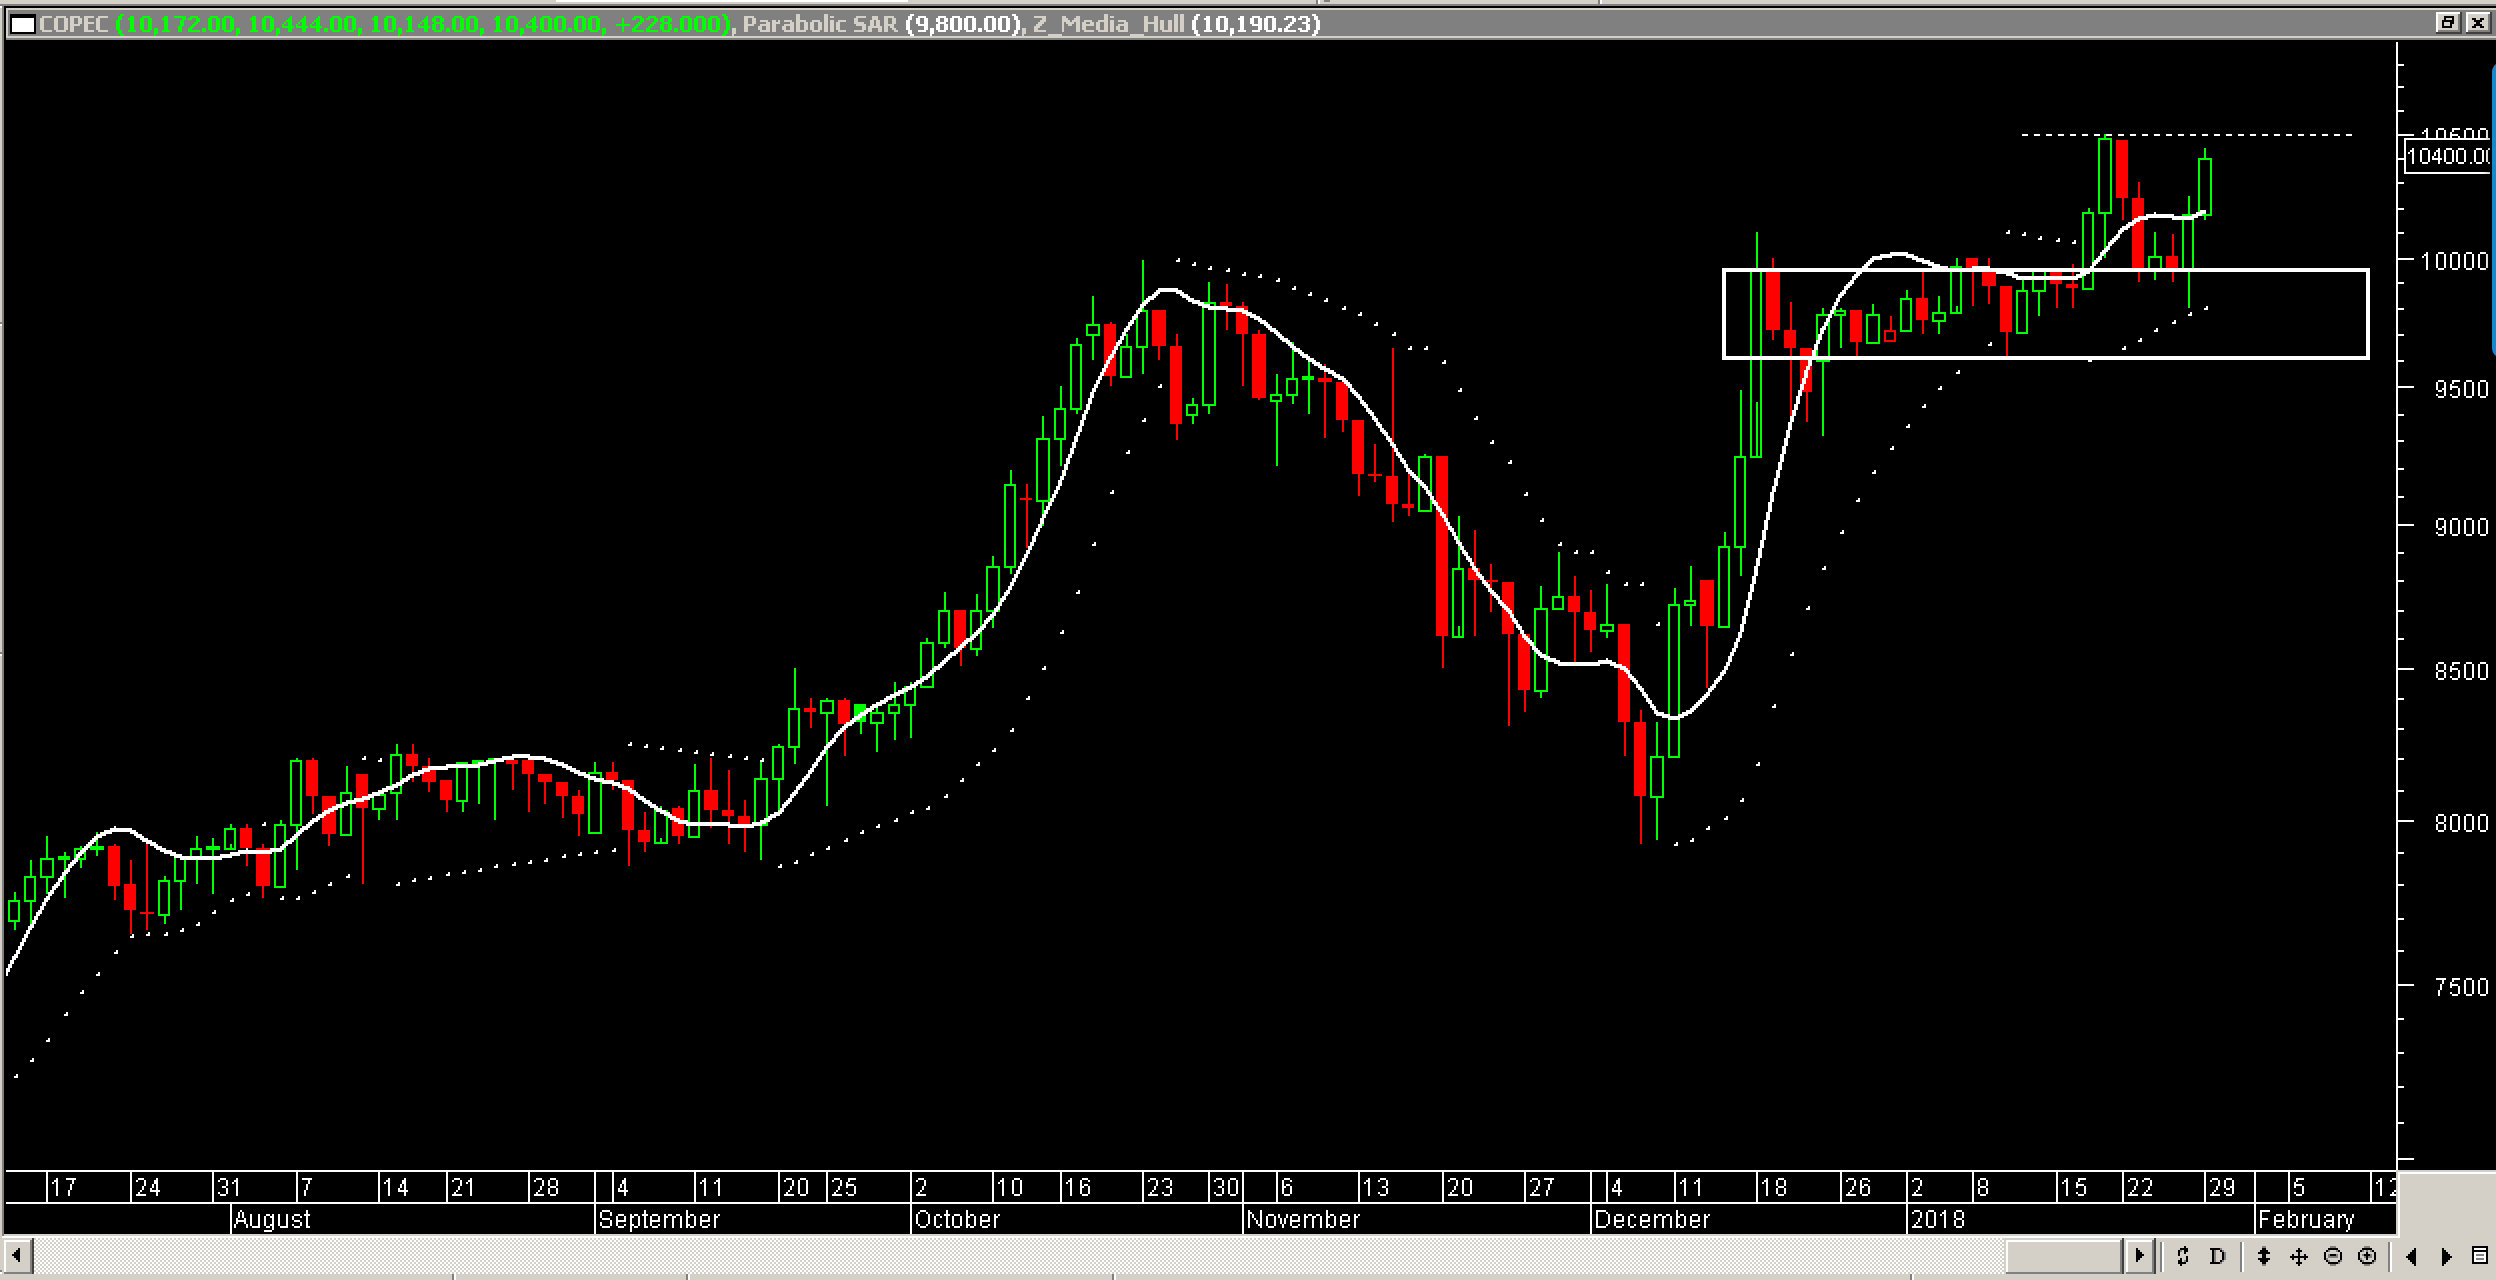Click the vertical compress arrows icon
Viewport: 2496px width, 1280px height.
point(2264,1256)
